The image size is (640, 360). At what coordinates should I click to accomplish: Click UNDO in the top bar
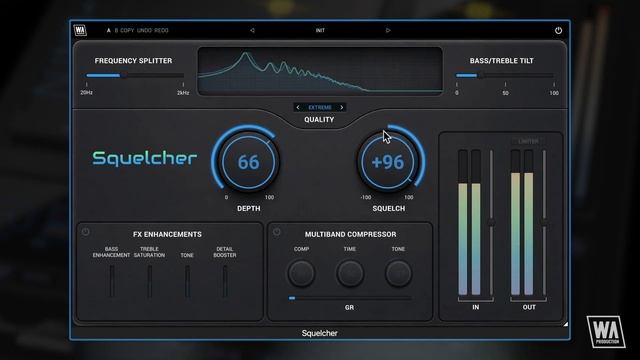point(144,30)
